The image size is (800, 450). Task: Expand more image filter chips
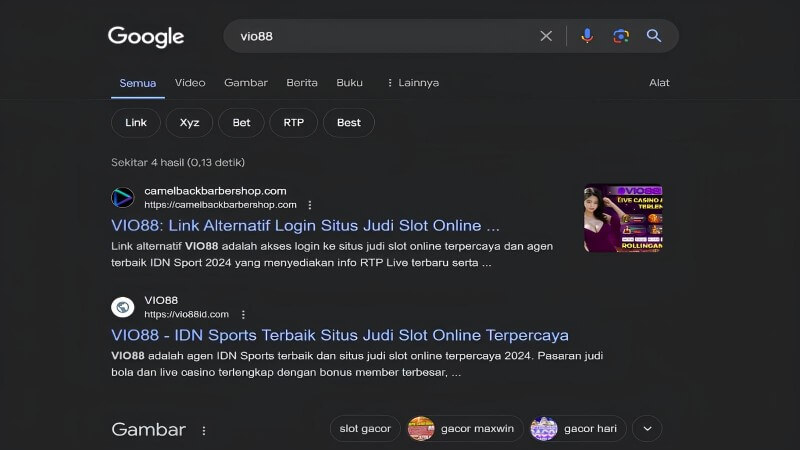pos(647,429)
